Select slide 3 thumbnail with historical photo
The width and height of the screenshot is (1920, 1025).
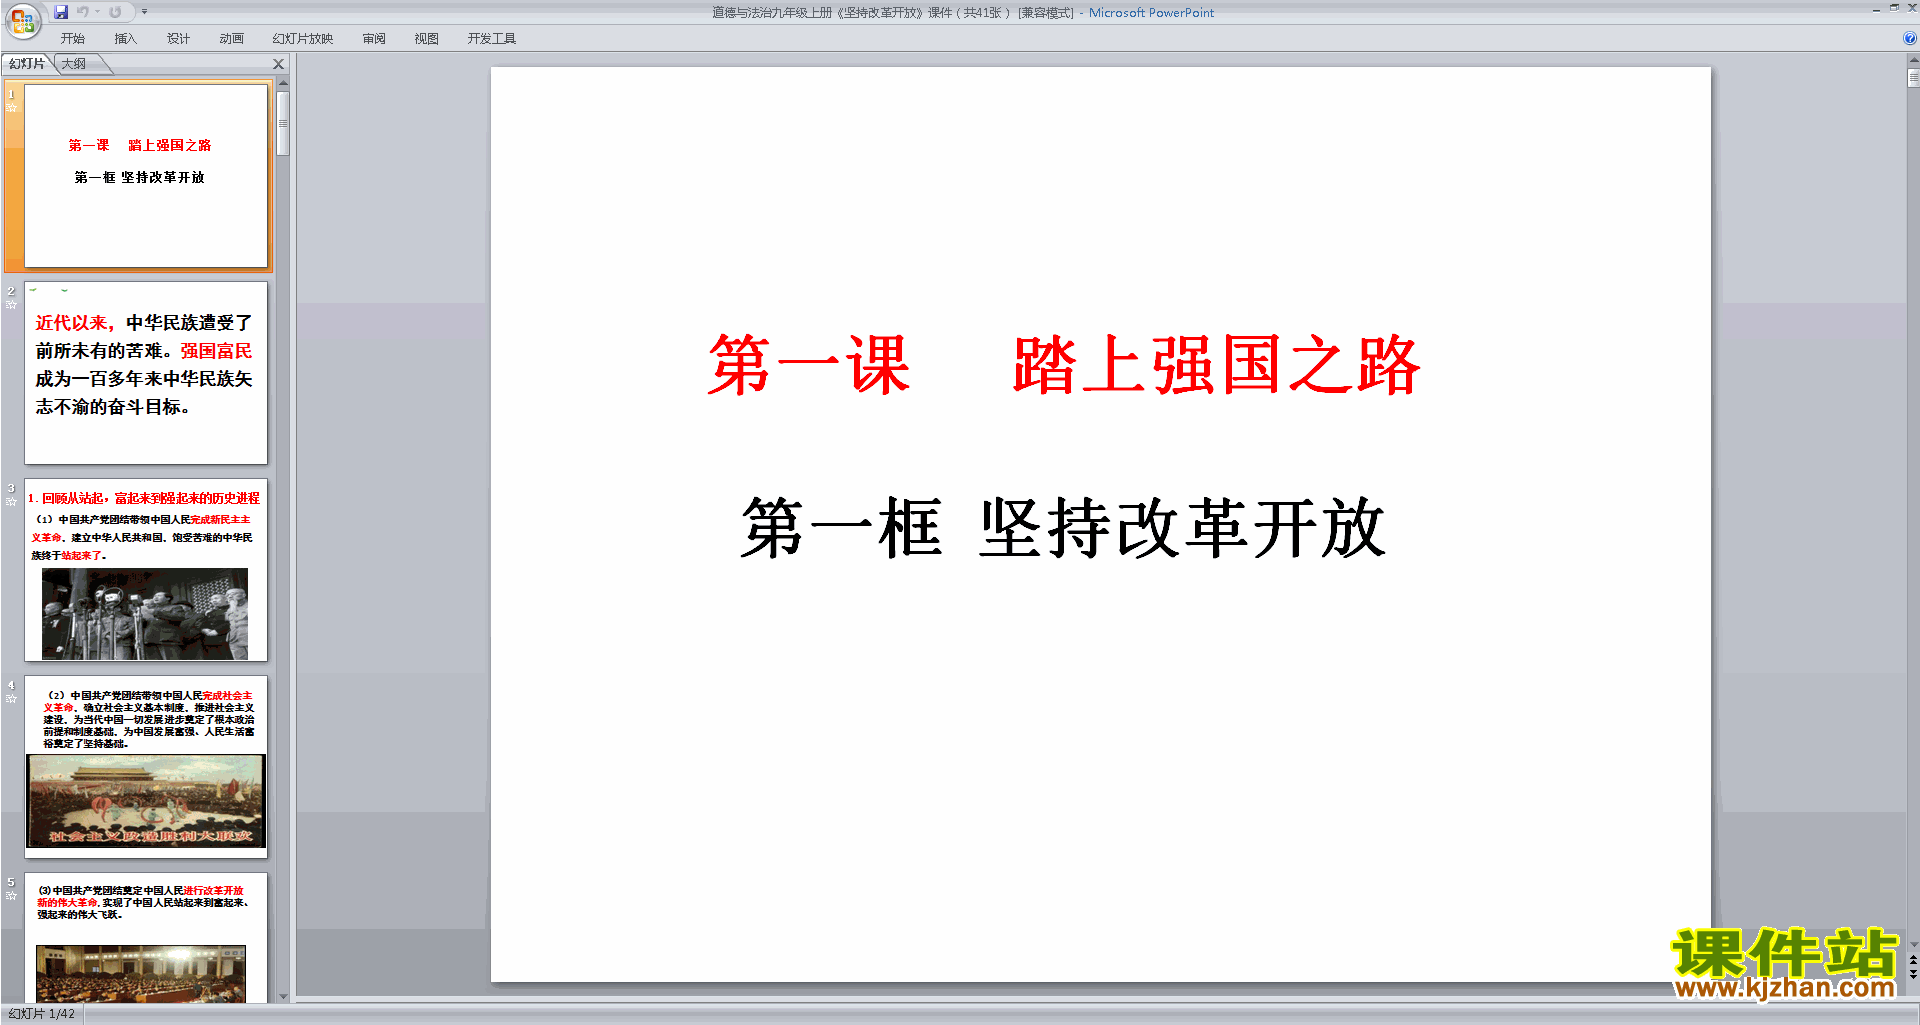(146, 570)
